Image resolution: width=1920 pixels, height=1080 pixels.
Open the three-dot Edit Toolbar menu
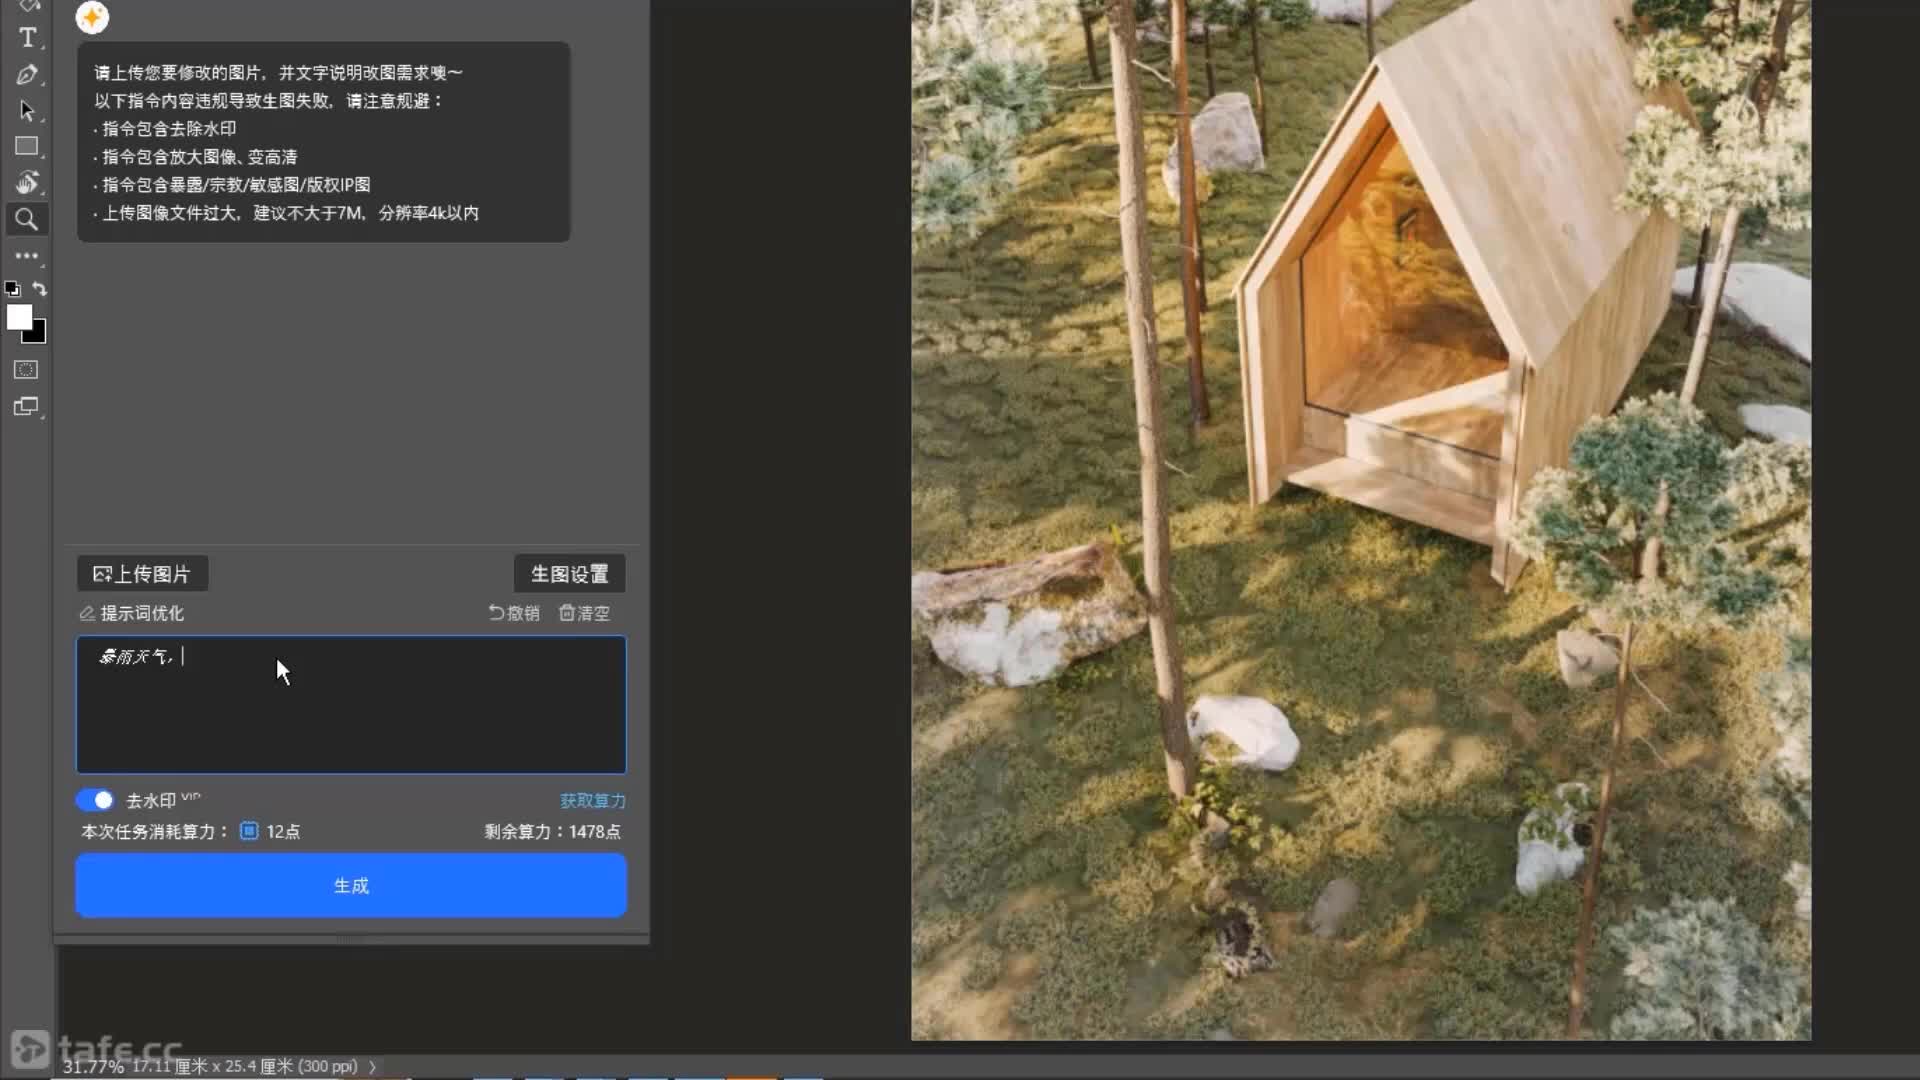point(27,256)
